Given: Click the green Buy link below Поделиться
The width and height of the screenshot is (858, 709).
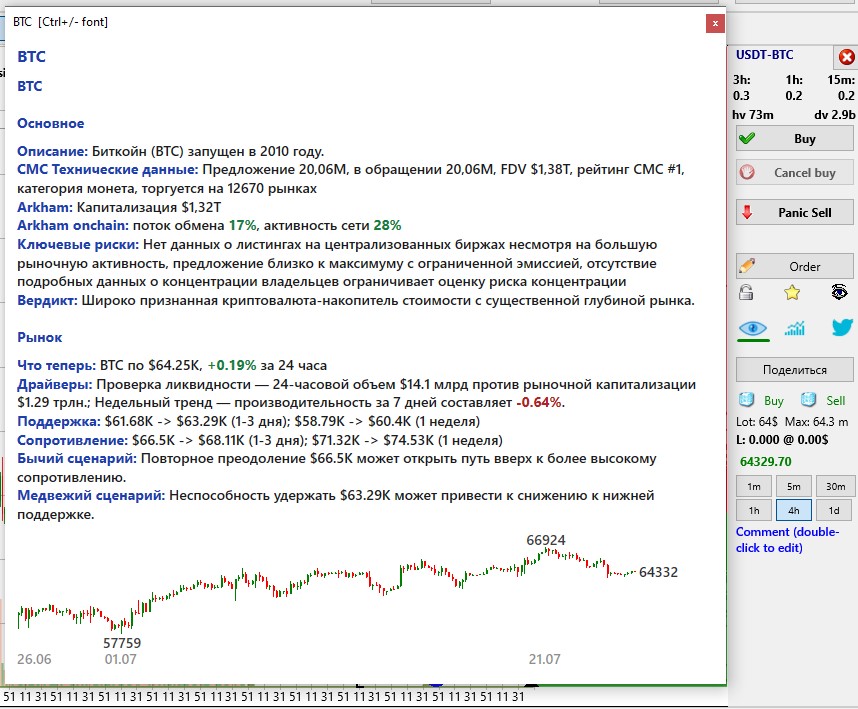Looking at the screenshot, I should (x=774, y=400).
